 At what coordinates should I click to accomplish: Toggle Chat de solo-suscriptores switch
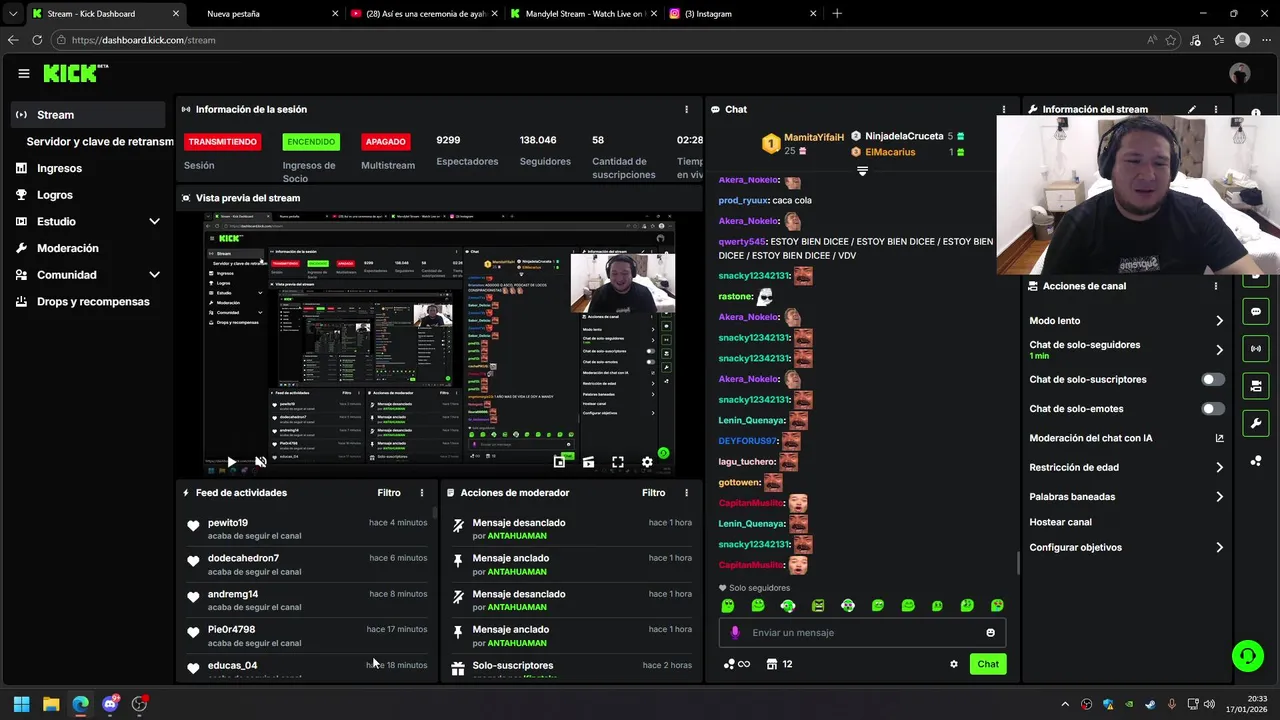pyautogui.click(x=1213, y=380)
